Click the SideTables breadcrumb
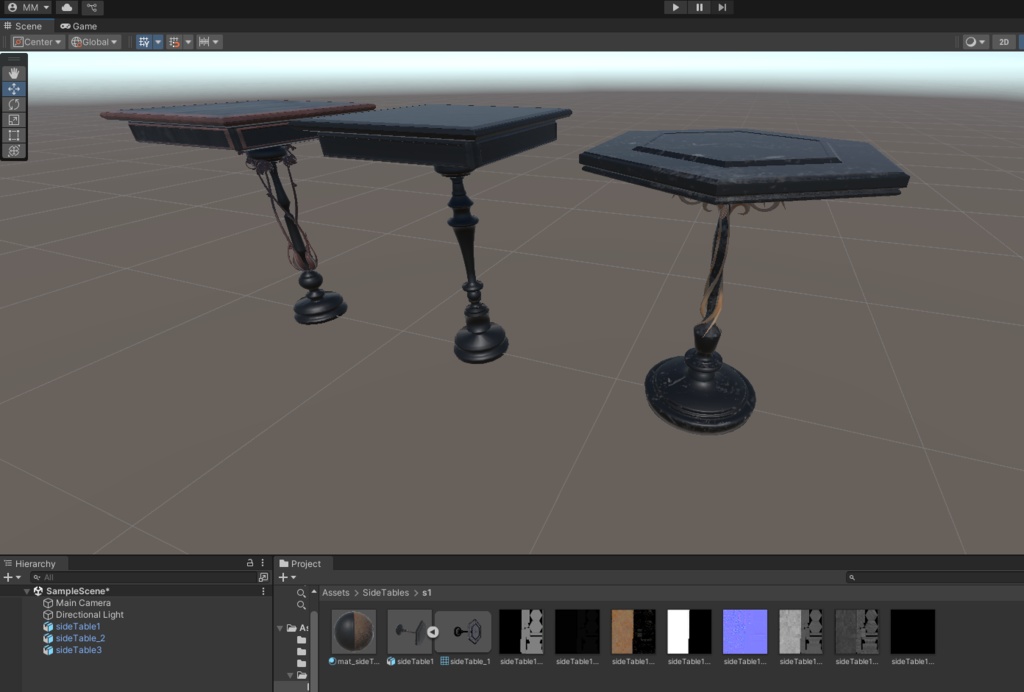Screen dimensions: 1024x692 (x=385, y=593)
